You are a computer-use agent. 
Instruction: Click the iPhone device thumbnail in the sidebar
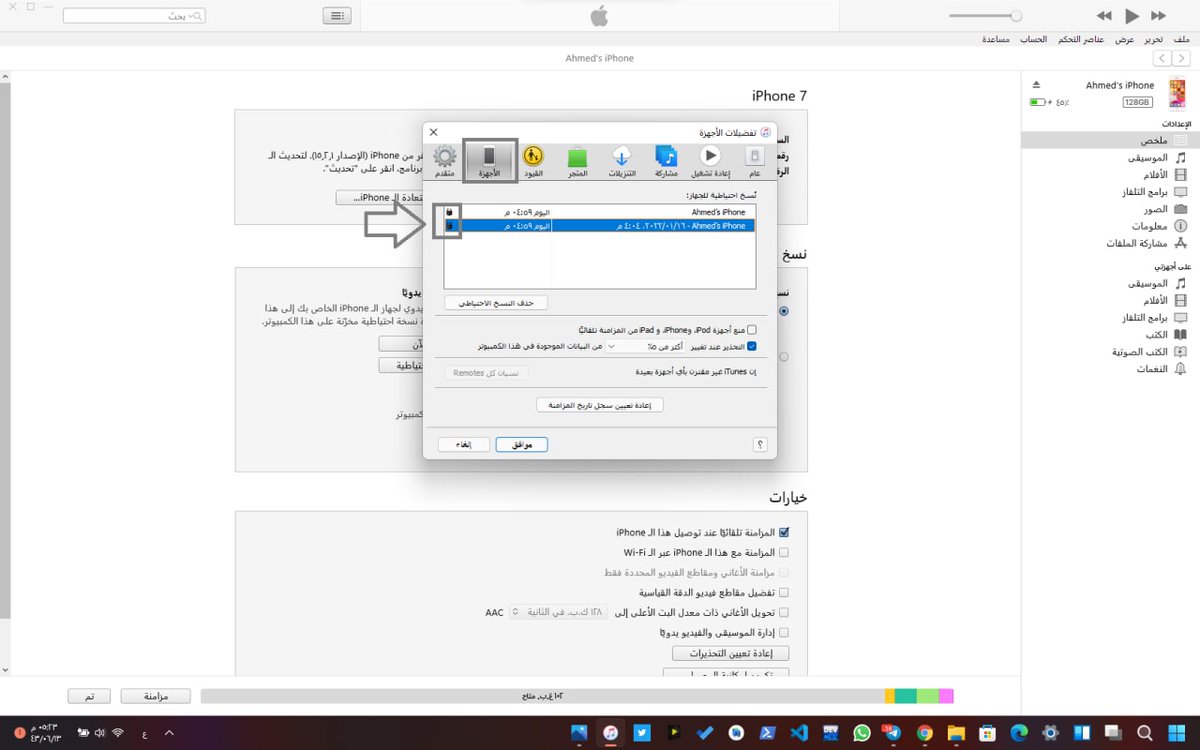1177,93
